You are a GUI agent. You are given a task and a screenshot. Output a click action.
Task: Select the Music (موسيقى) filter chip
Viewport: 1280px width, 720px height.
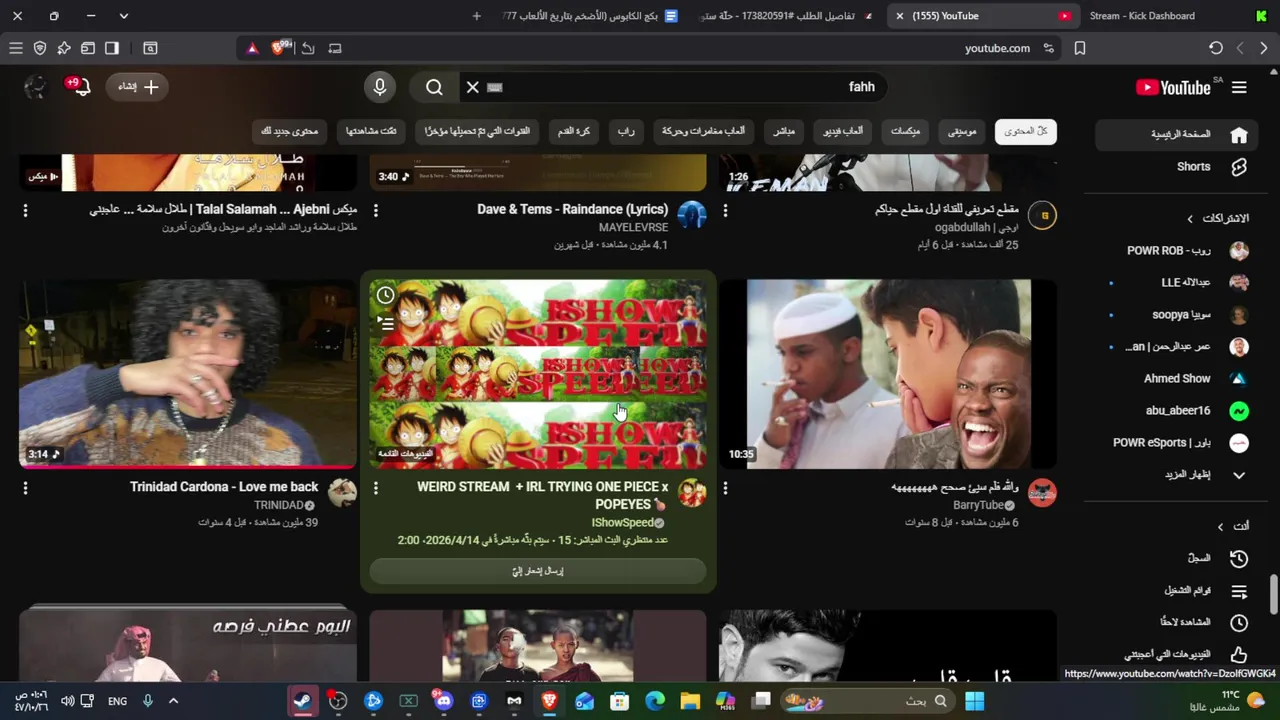pos(961,131)
